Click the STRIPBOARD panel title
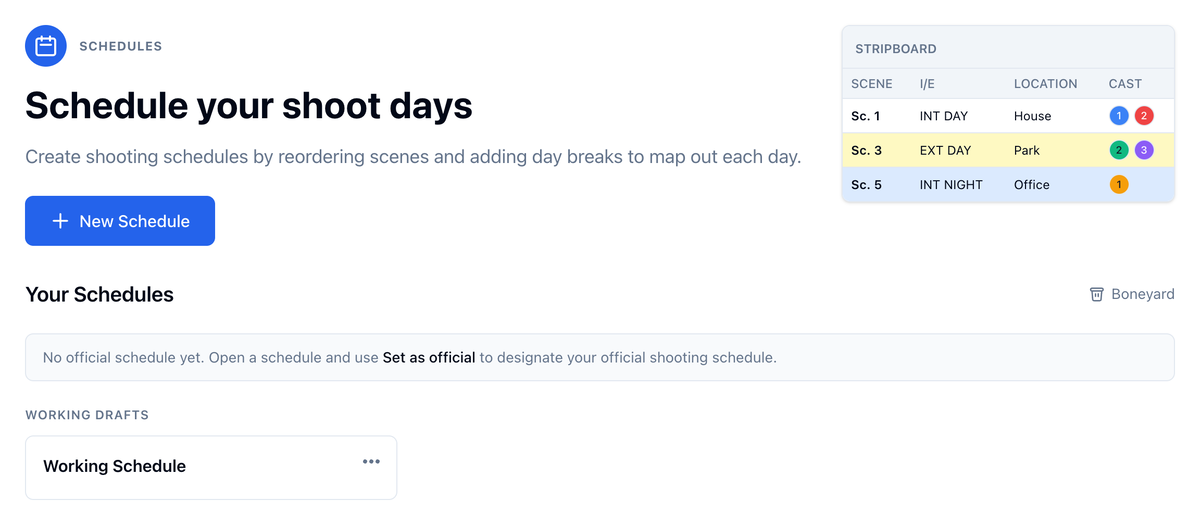1200x525 pixels. click(x=896, y=48)
